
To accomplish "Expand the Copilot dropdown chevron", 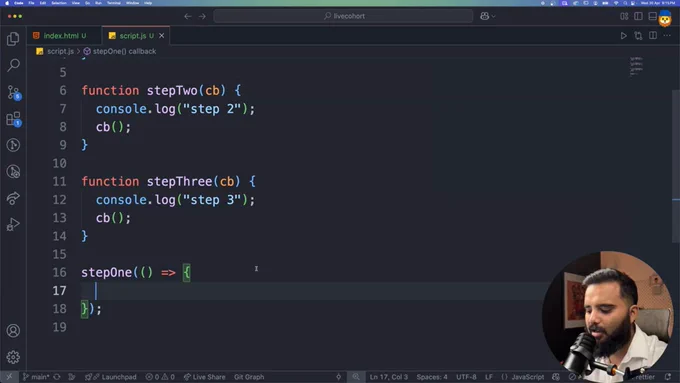I will coord(494,16).
